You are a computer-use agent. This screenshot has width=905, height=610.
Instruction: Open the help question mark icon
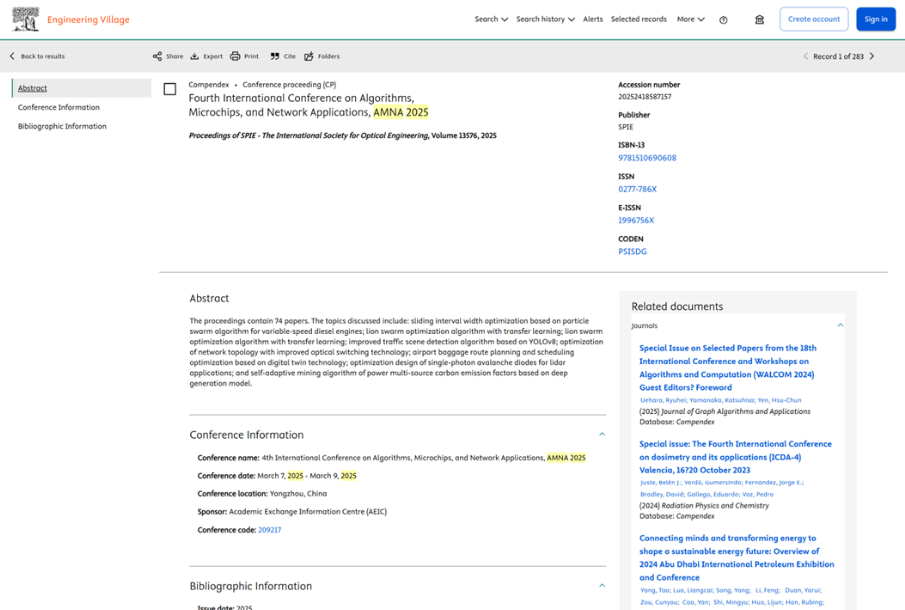723,20
